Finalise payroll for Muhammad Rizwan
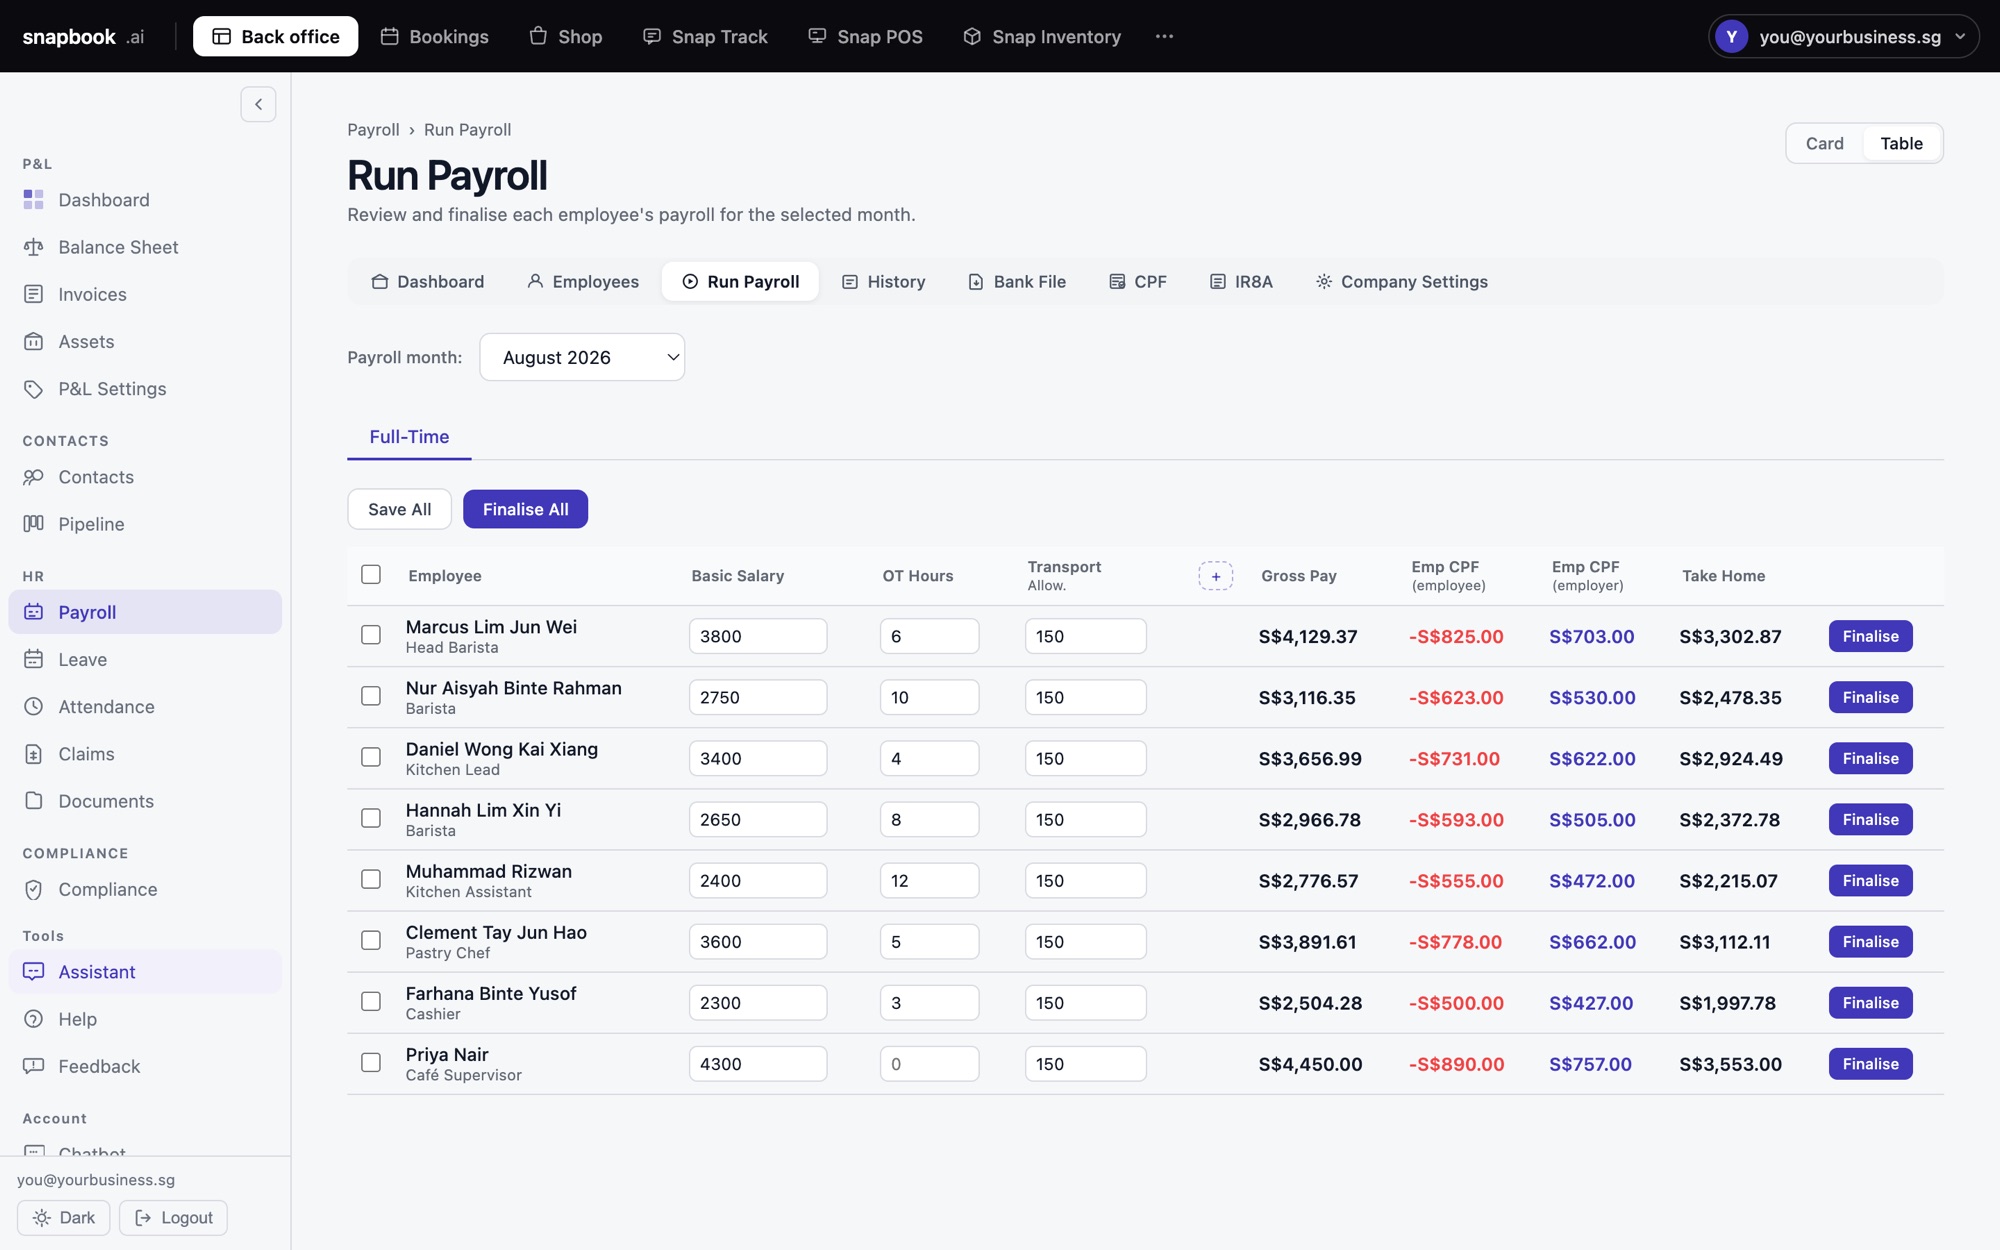The image size is (2000, 1250). pos(1870,880)
